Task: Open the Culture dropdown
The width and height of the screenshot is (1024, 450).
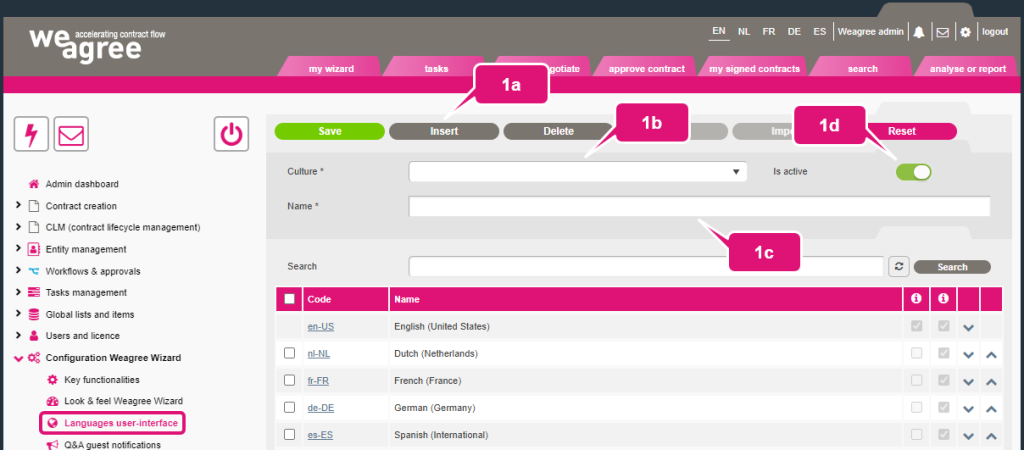Action: coord(578,172)
